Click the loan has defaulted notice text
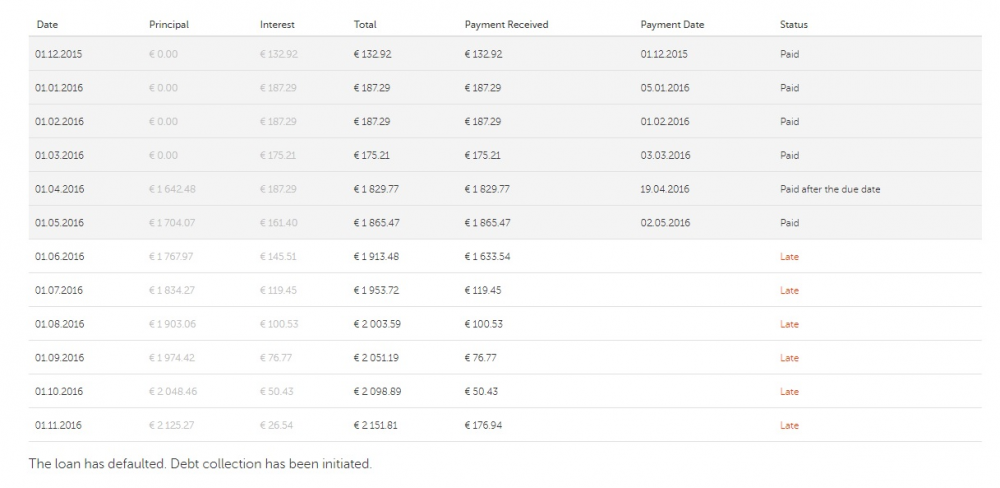 pos(200,464)
